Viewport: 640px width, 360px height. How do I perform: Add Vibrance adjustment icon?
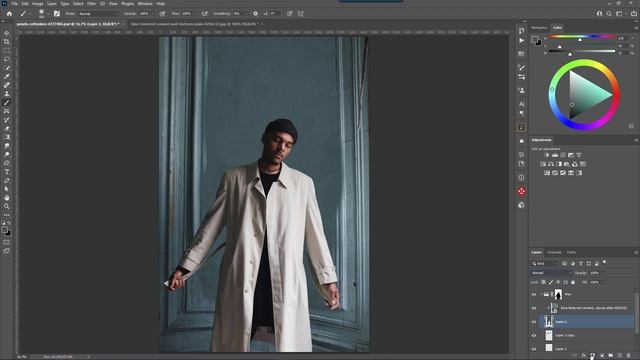pyautogui.click(x=579, y=155)
